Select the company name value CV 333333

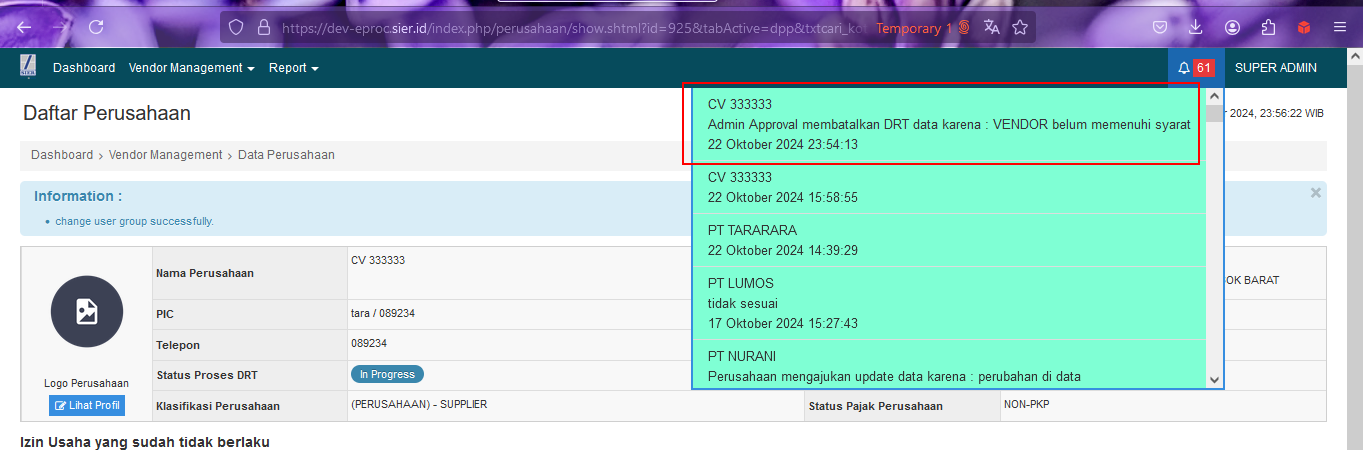click(x=378, y=260)
